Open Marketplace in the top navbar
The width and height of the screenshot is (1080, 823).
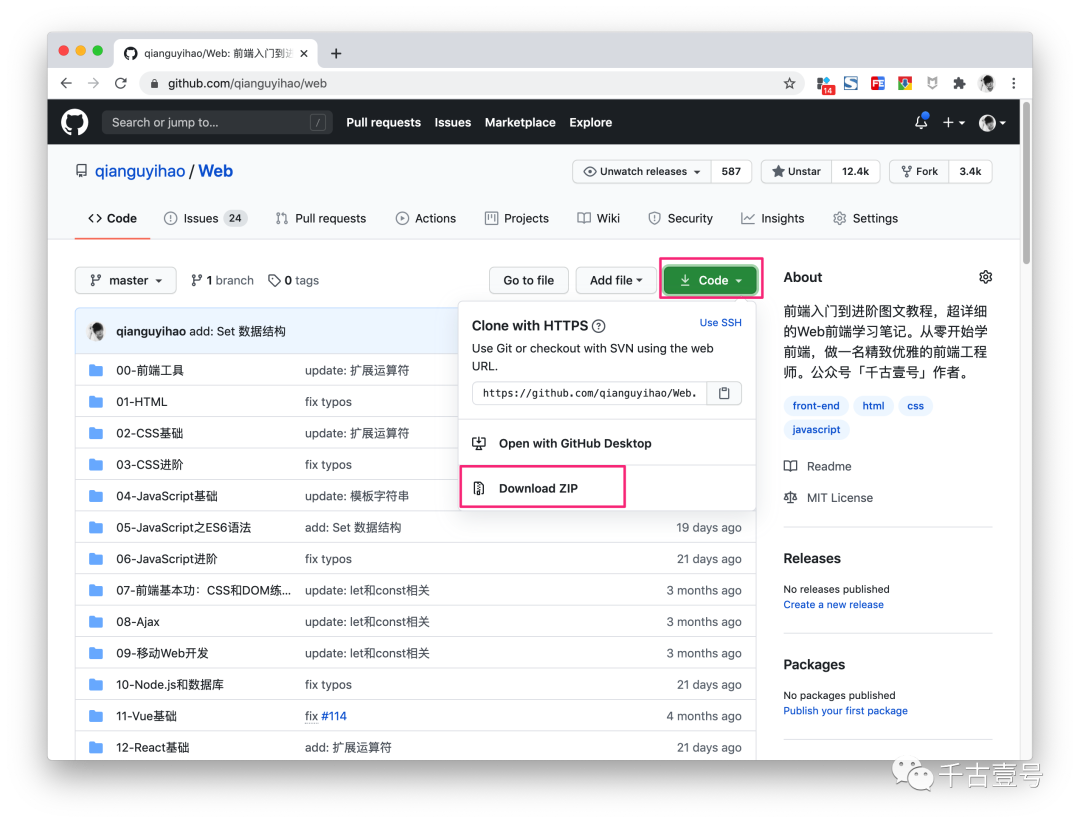pyautogui.click(x=520, y=123)
